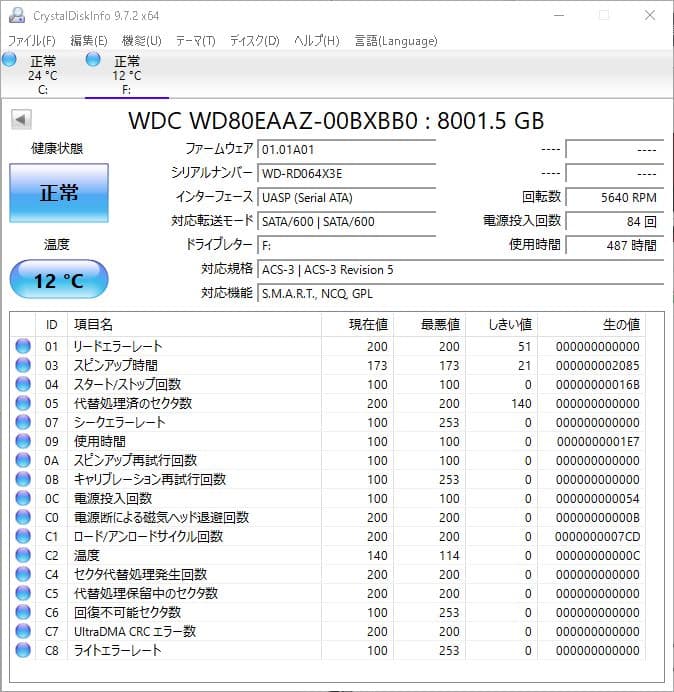Click the status icon for attribute C5 代替処理保留中のセクタ数
The height and width of the screenshot is (692, 674).
(x=23, y=593)
